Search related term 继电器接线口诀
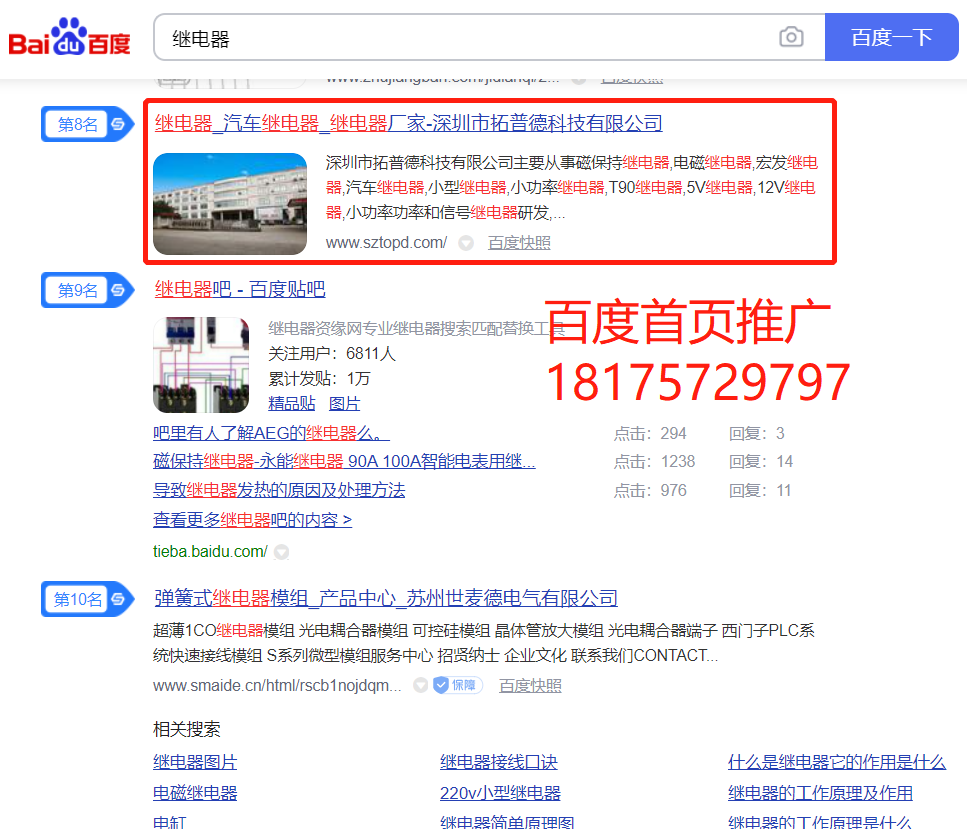The width and height of the screenshot is (967, 829). point(498,762)
